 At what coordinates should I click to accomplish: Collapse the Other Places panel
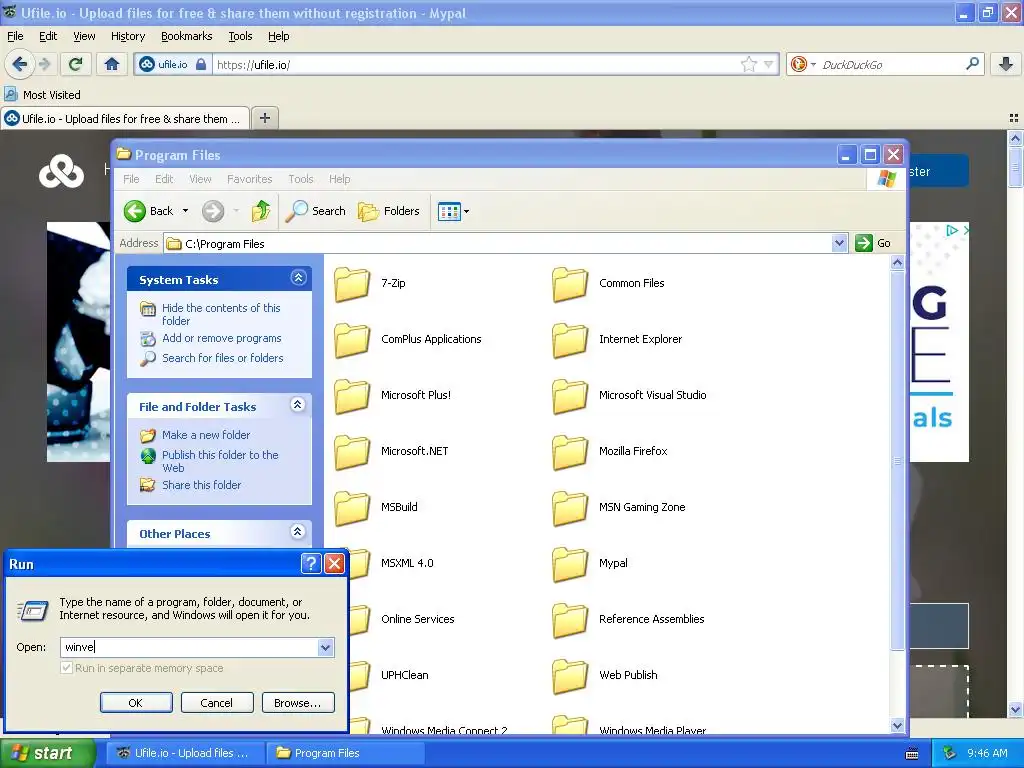298,532
